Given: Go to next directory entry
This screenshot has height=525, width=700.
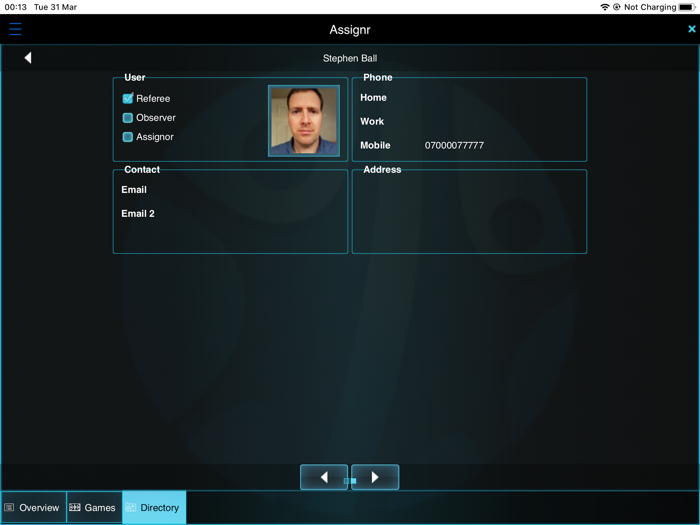Looking at the screenshot, I should click(x=375, y=477).
